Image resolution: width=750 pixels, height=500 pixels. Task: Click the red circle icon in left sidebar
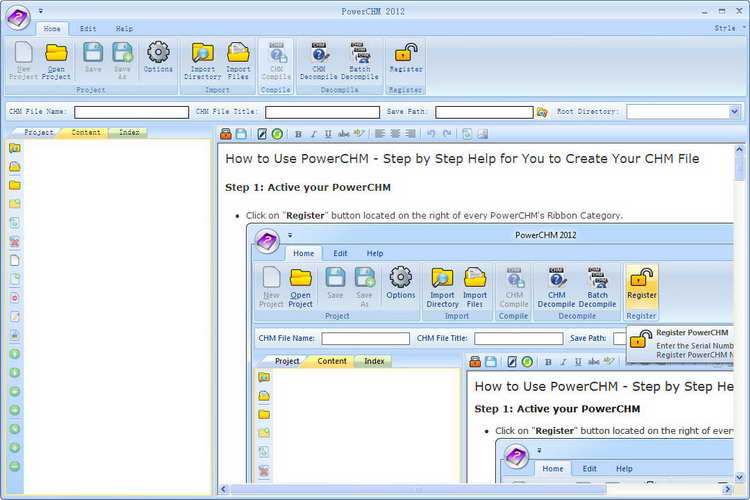(x=15, y=298)
